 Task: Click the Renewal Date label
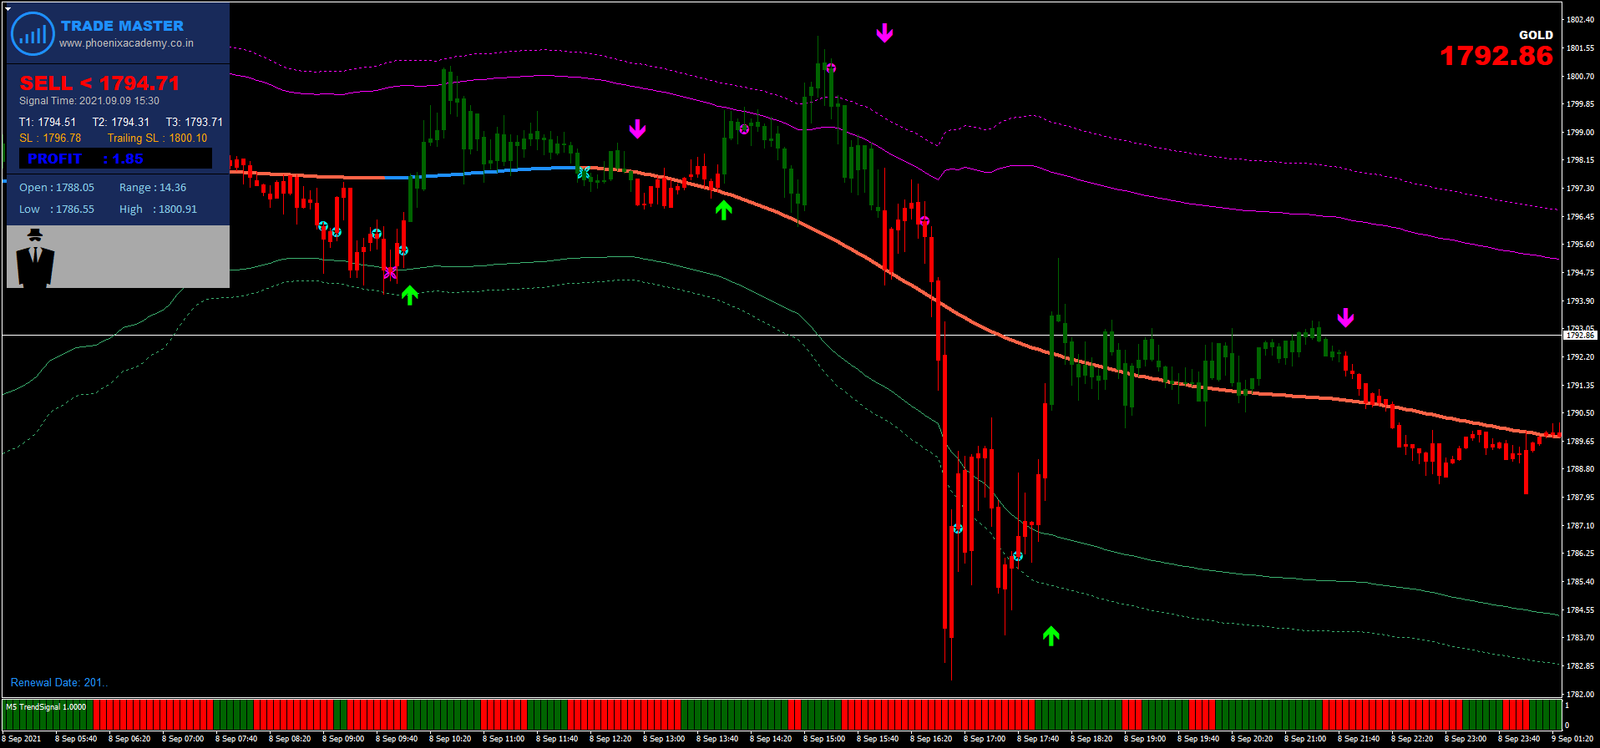(x=58, y=683)
